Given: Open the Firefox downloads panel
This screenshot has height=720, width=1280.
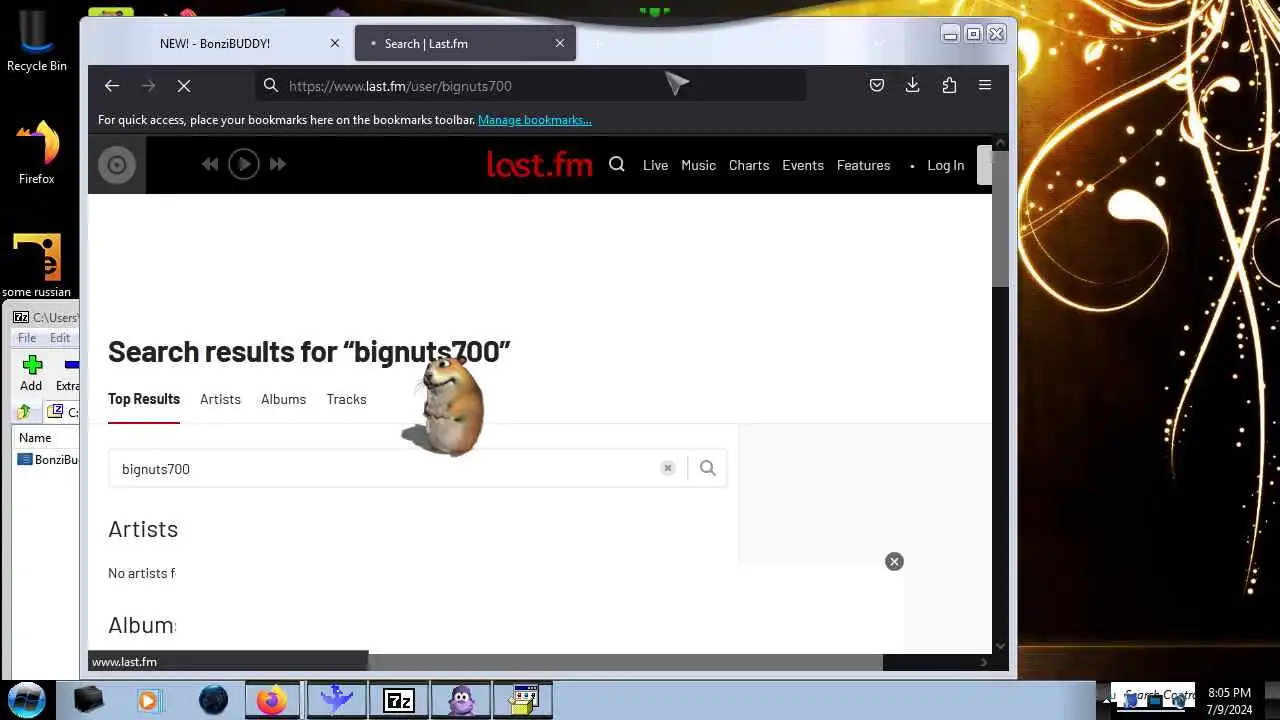Looking at the screenshot, I should (912, 86).
